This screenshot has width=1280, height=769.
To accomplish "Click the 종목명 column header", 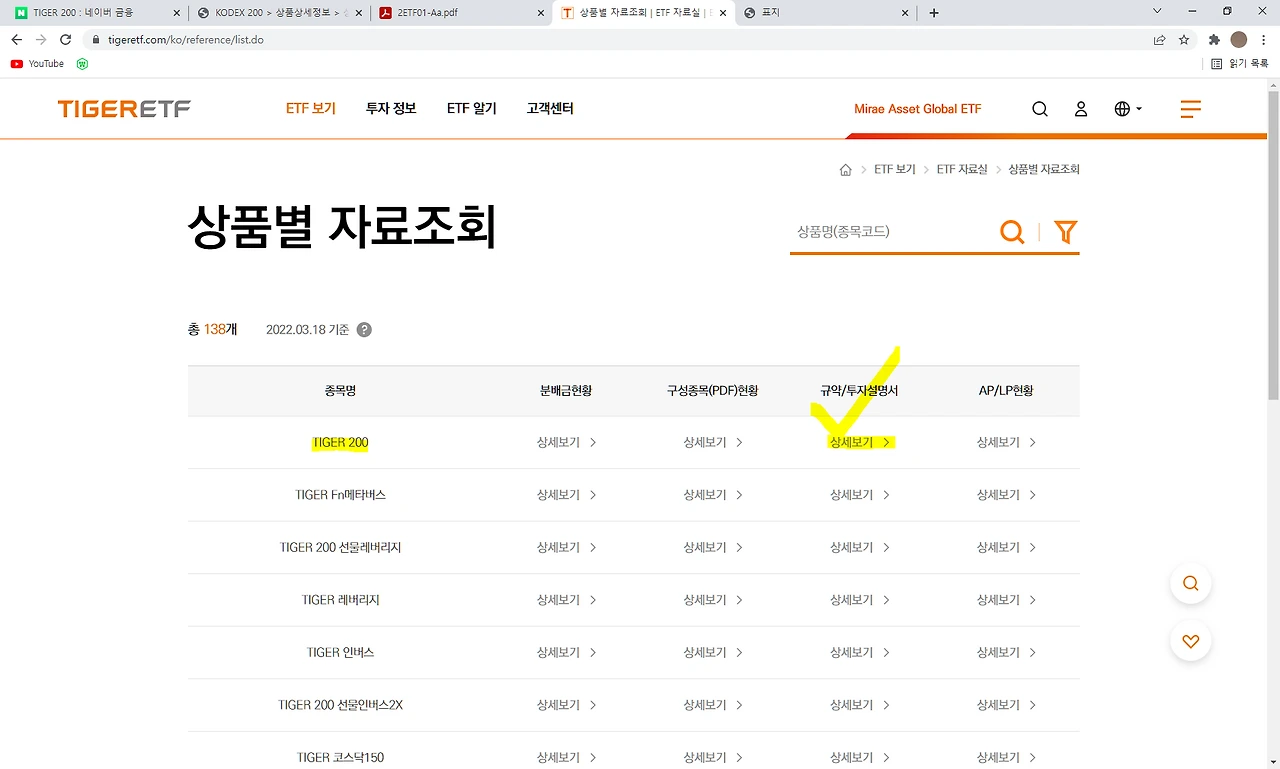I will [x=340, y=391].
